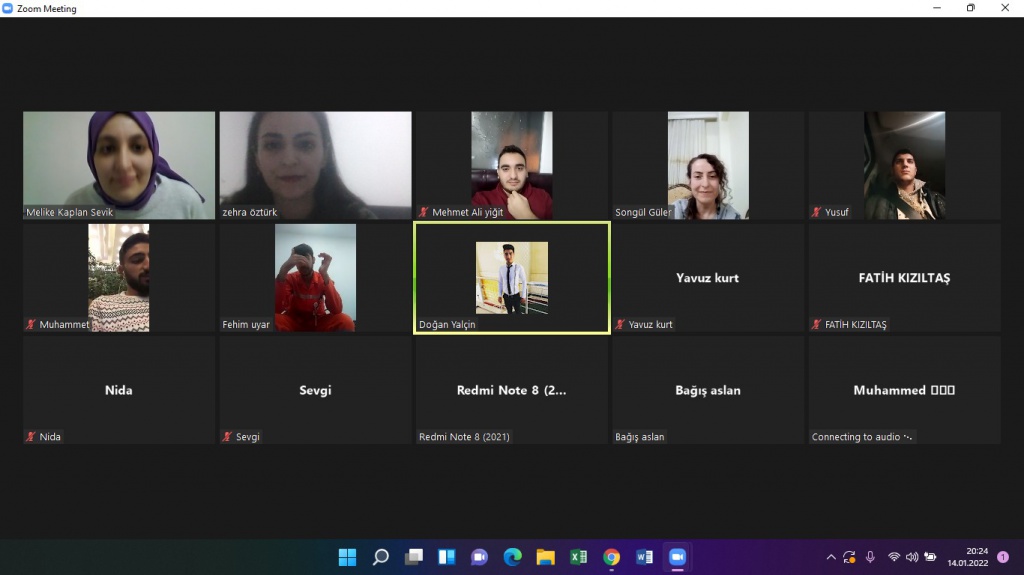The image size is (1024, 575).
Task: Open Task View from the taskbar
Action: [413, 557]
